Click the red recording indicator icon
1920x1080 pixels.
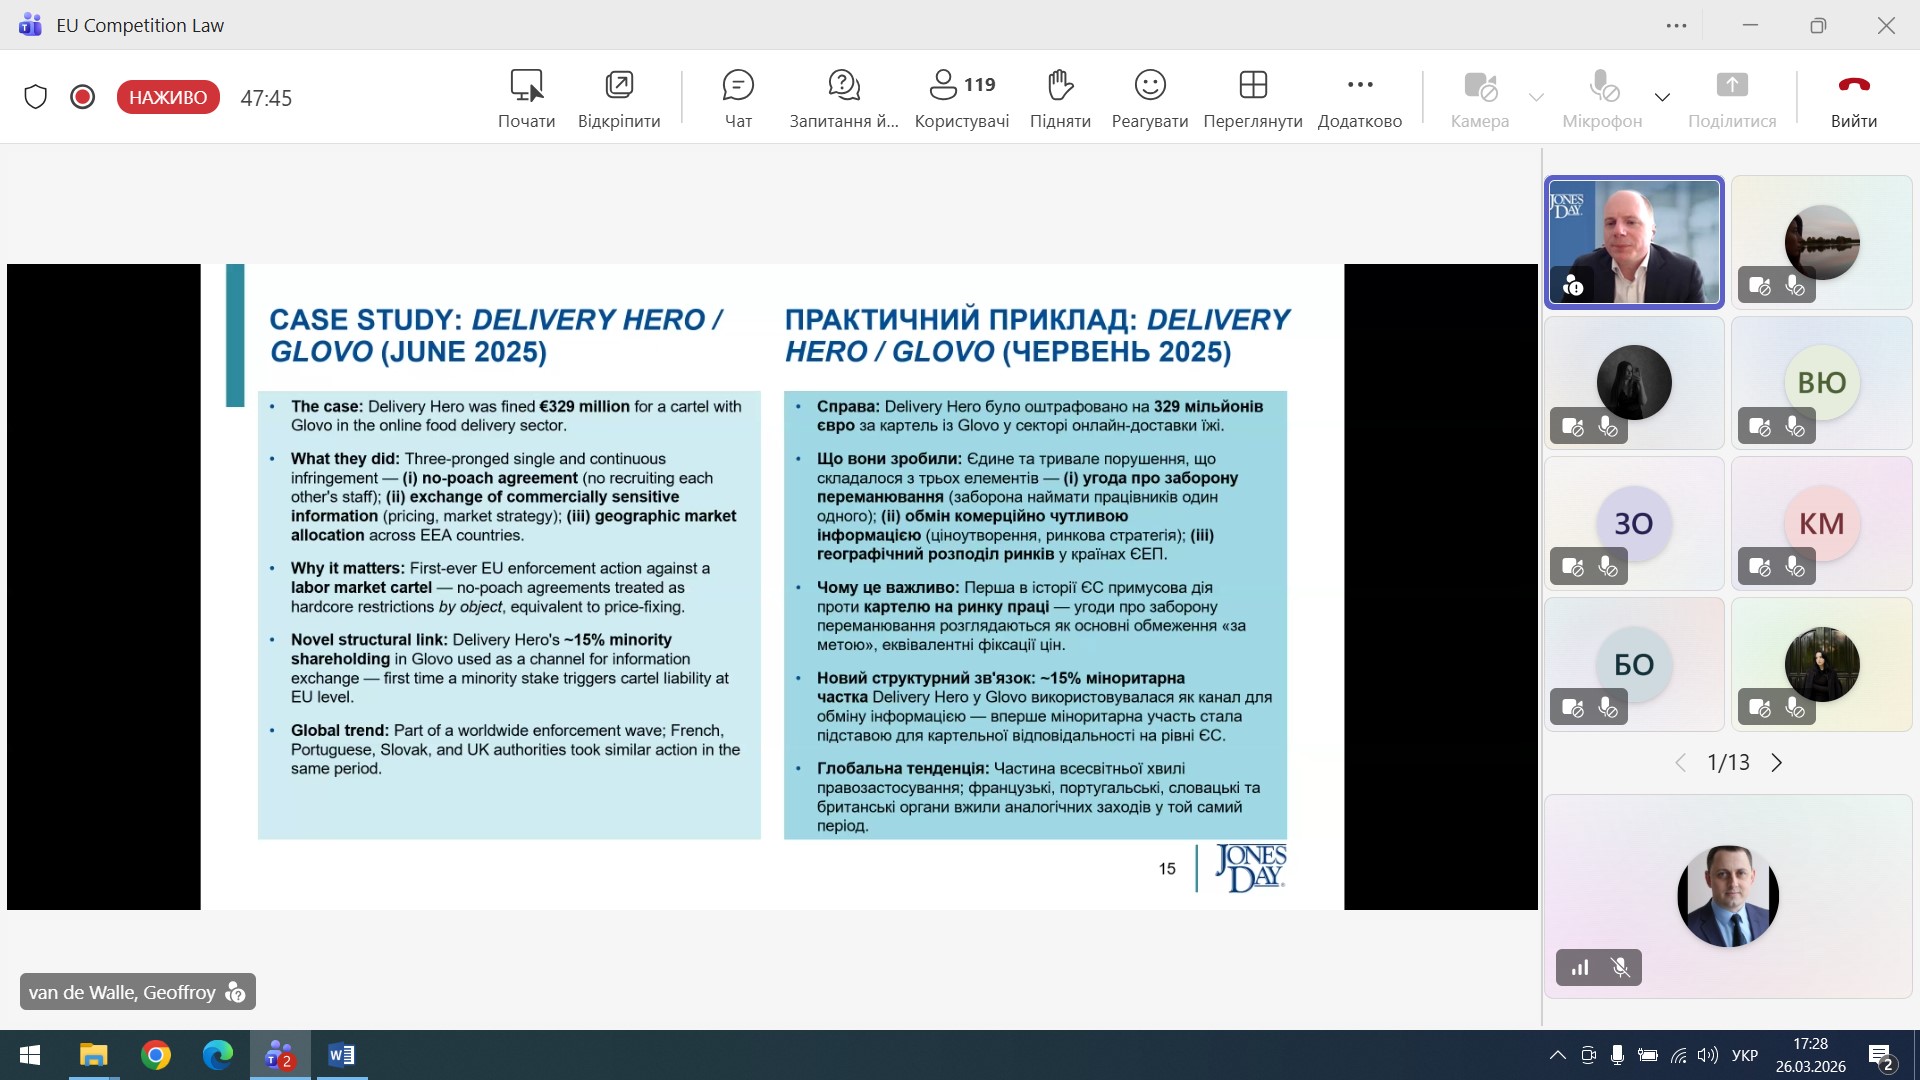(83, 97)
